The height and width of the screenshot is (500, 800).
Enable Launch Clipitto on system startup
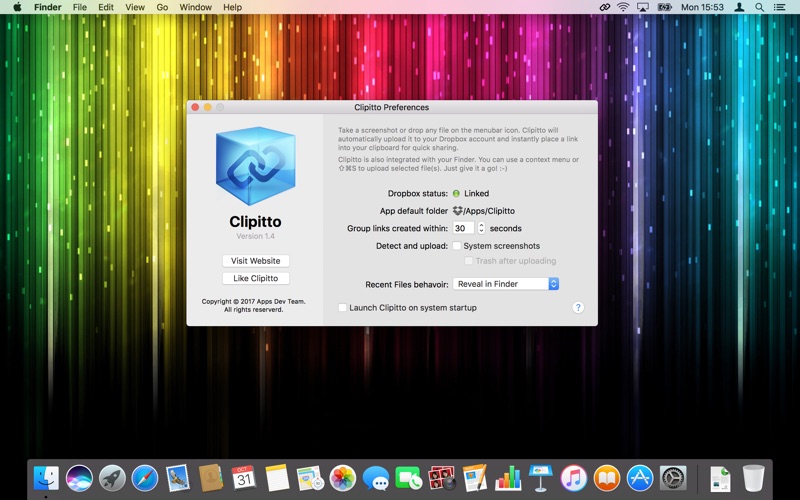342,308
